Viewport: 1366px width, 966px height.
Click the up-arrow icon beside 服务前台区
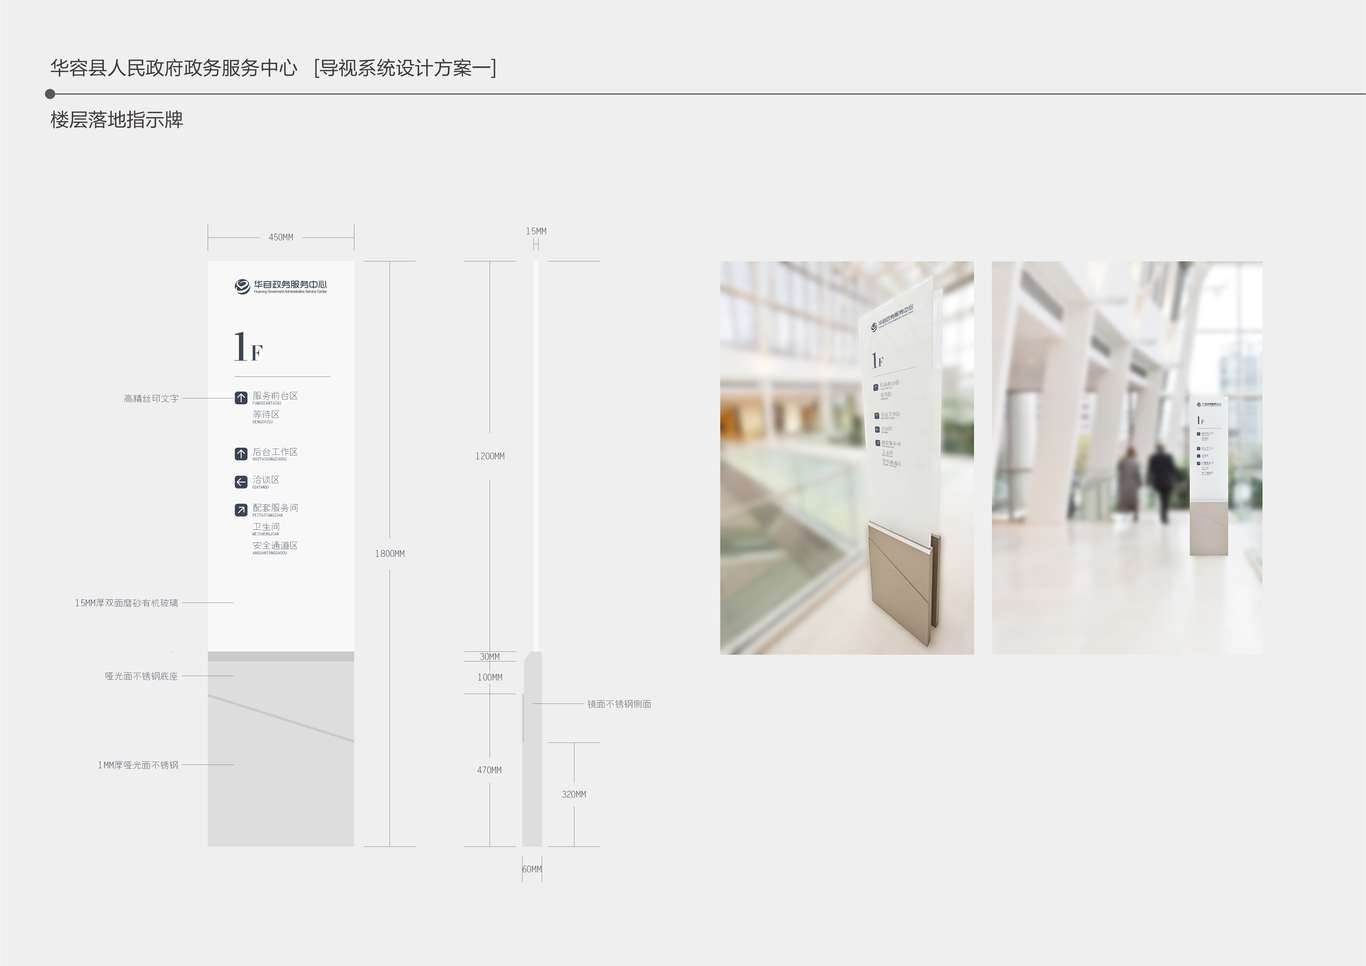241,398
